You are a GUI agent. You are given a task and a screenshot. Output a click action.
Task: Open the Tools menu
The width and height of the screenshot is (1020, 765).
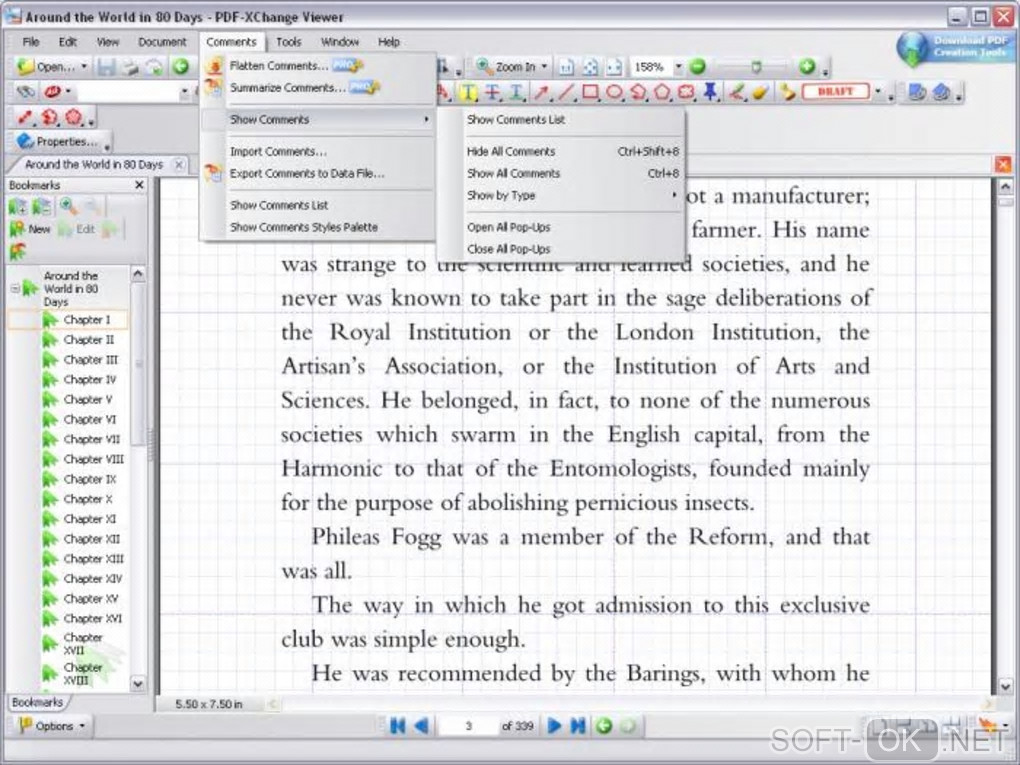pyautogui.click(x=288, y=42)
